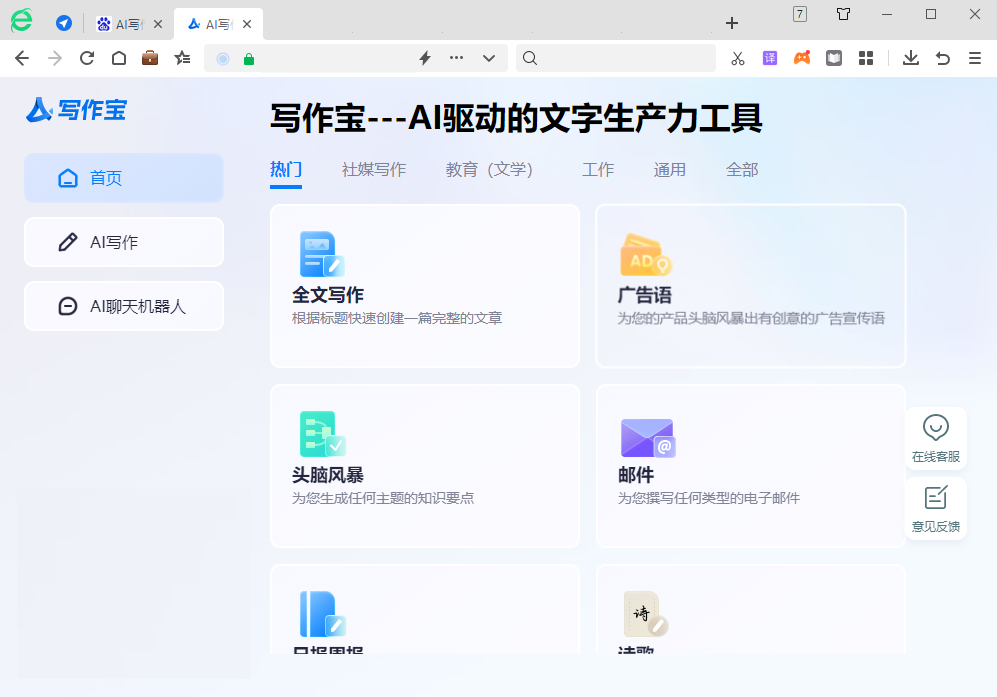The height and width of the screenshot is (697, 997).
Task: Click the tab count box showing 7
Action: (x=800, y=14)
